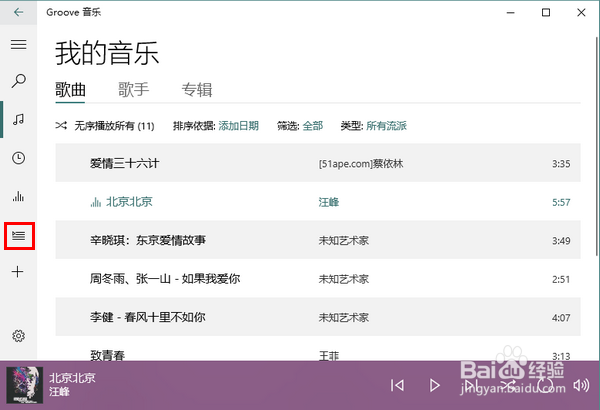
Task: Select the song 辛晓琪：东京爱情故事
Action: pos(148,240)
